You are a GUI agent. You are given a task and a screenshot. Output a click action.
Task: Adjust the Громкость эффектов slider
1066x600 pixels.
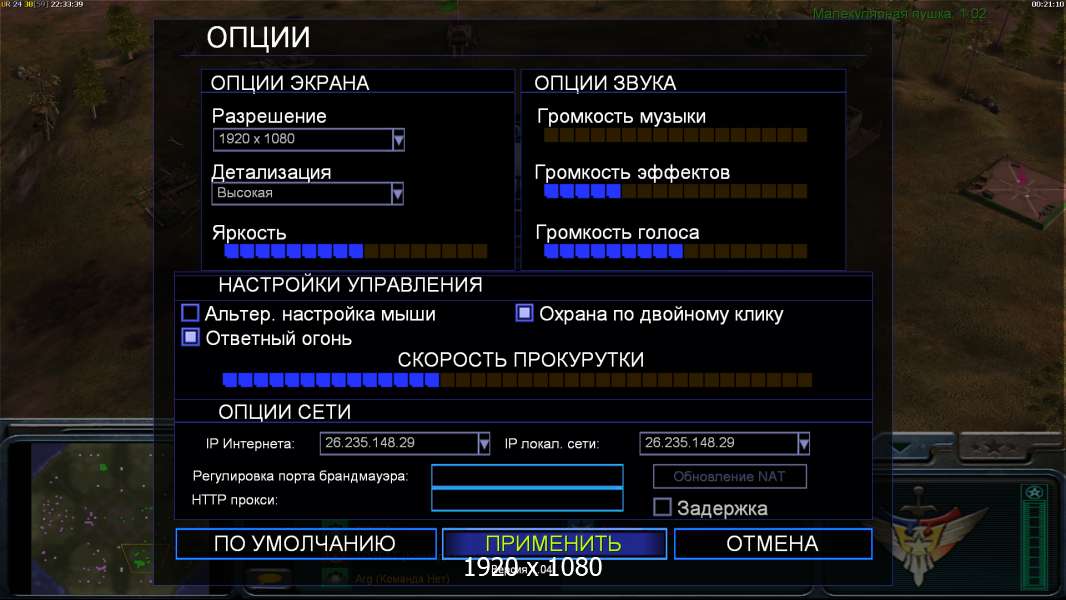(x=675, y=192)
